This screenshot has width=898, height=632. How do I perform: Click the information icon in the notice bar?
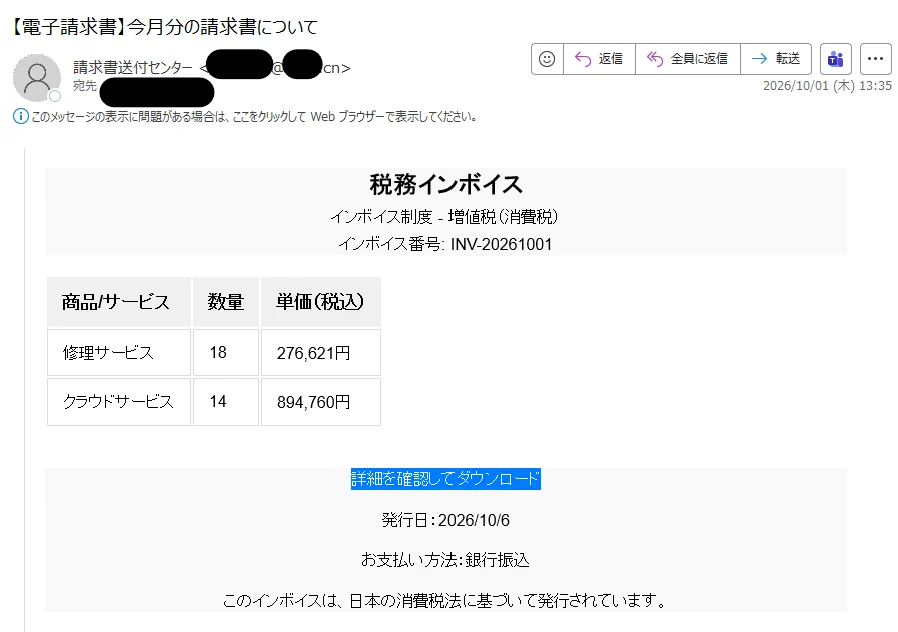21,117
